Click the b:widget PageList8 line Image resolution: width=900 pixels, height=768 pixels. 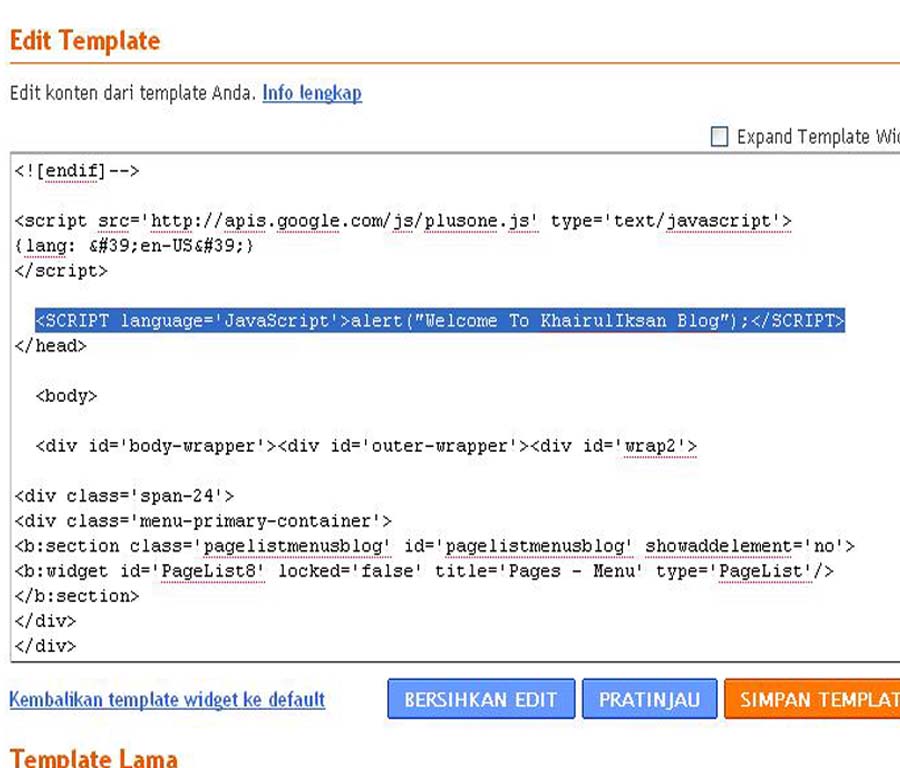(424, 571)
